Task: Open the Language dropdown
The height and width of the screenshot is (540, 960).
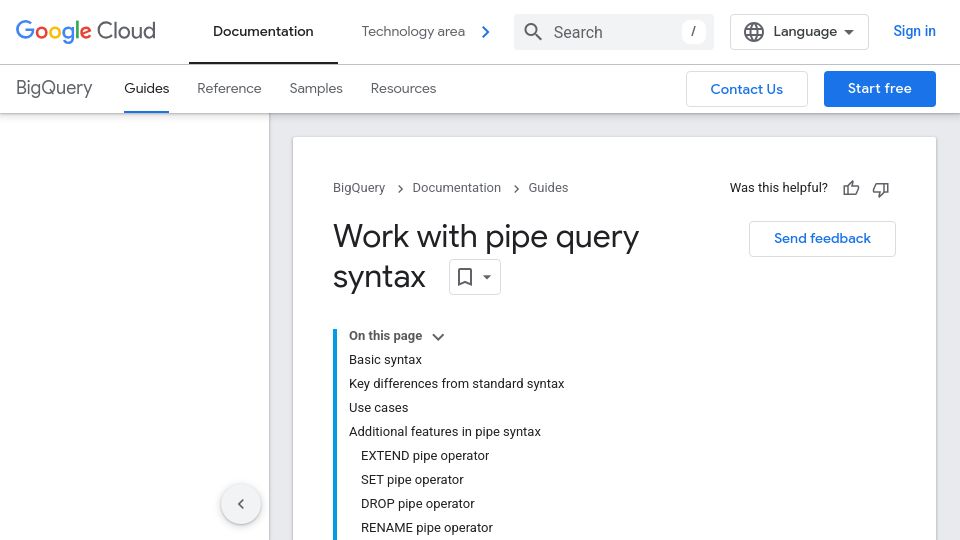Action: pyautogui.click(x=799, y=32)
